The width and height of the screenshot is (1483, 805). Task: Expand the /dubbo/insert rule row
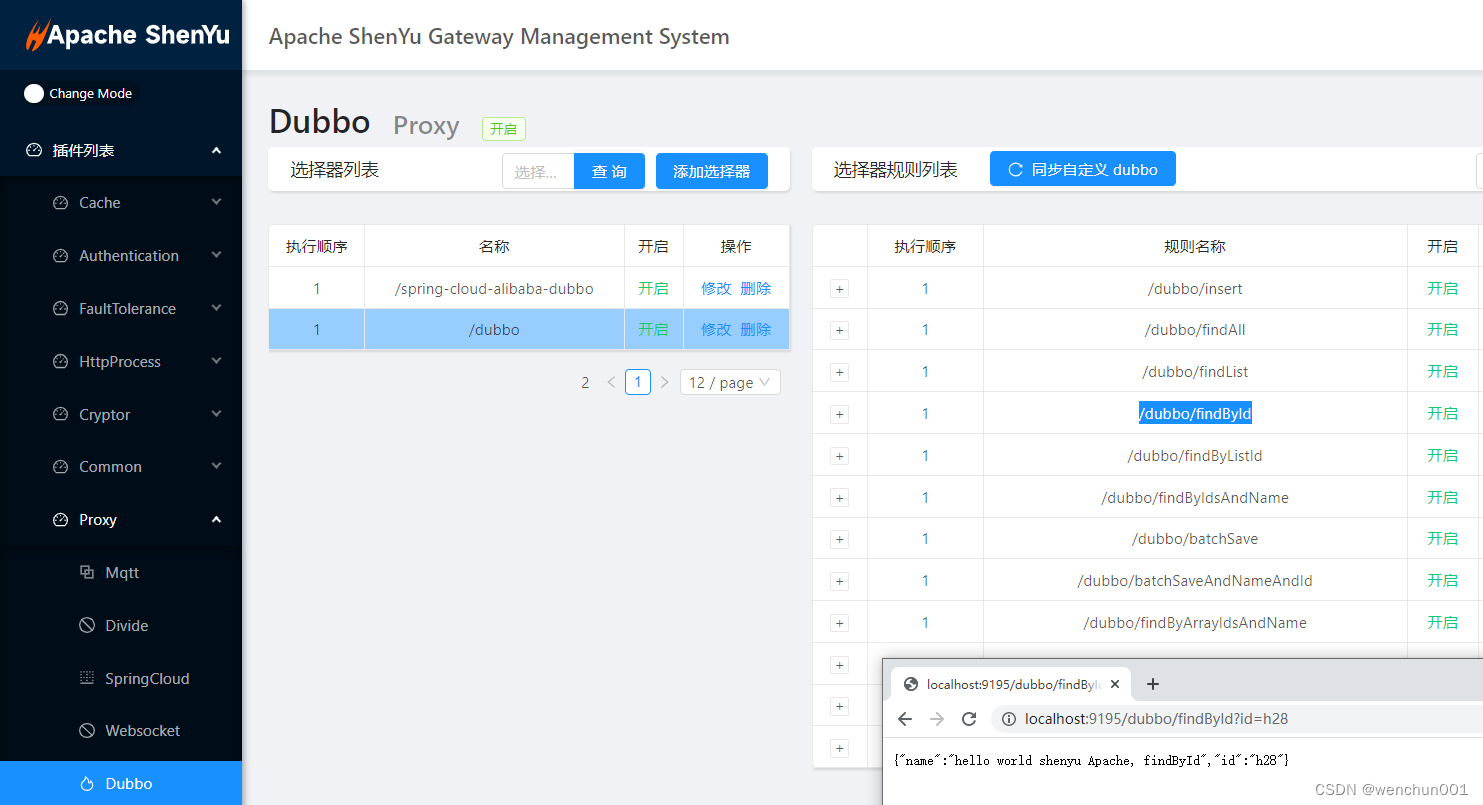point(839,289)
